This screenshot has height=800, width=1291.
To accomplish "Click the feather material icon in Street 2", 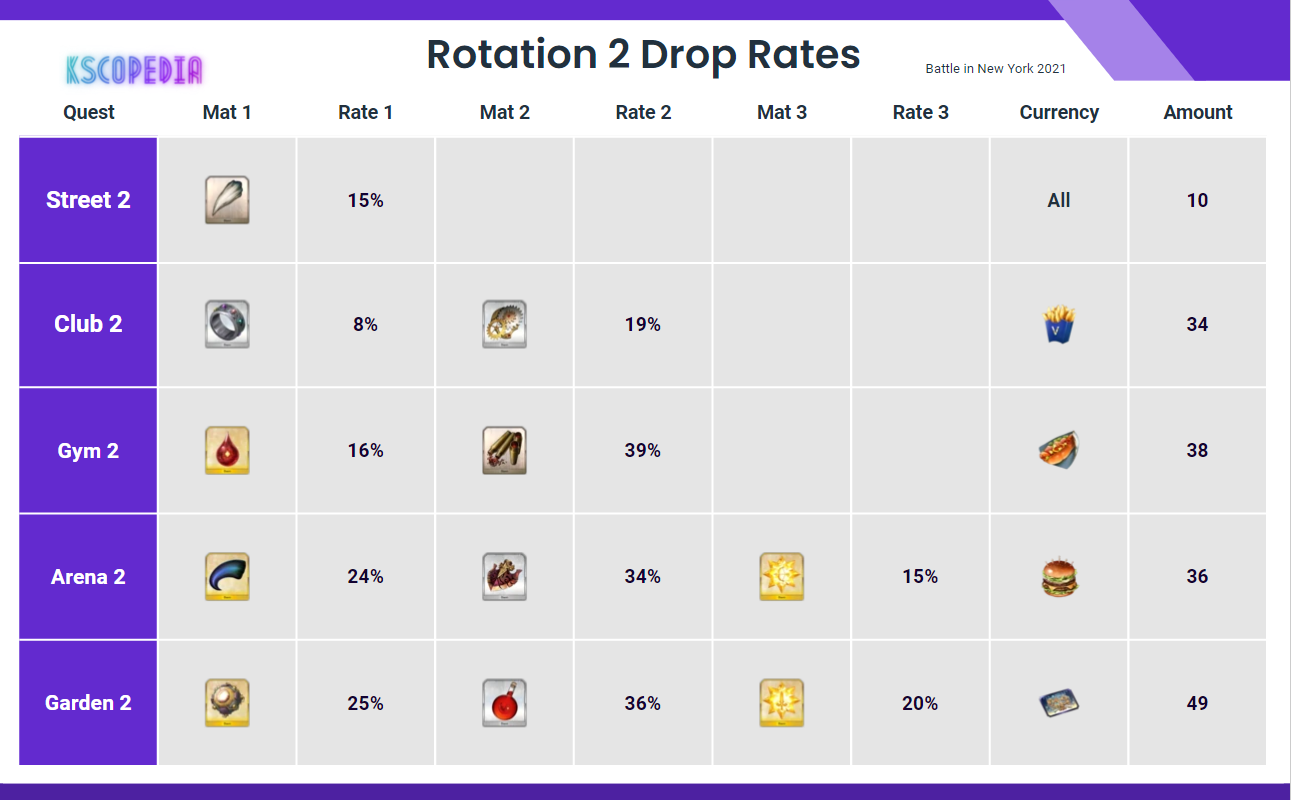I will [x=227, y=200].
